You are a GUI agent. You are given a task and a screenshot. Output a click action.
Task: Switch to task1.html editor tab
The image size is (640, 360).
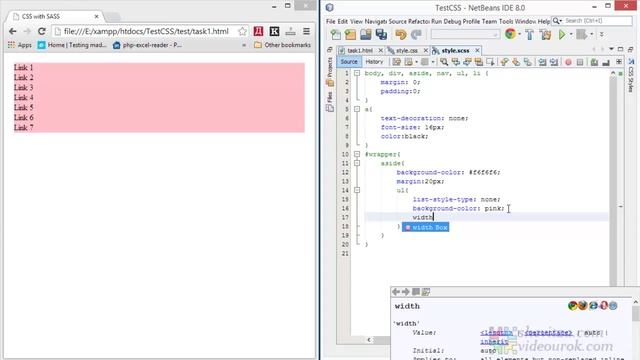[x=360, y=50]
